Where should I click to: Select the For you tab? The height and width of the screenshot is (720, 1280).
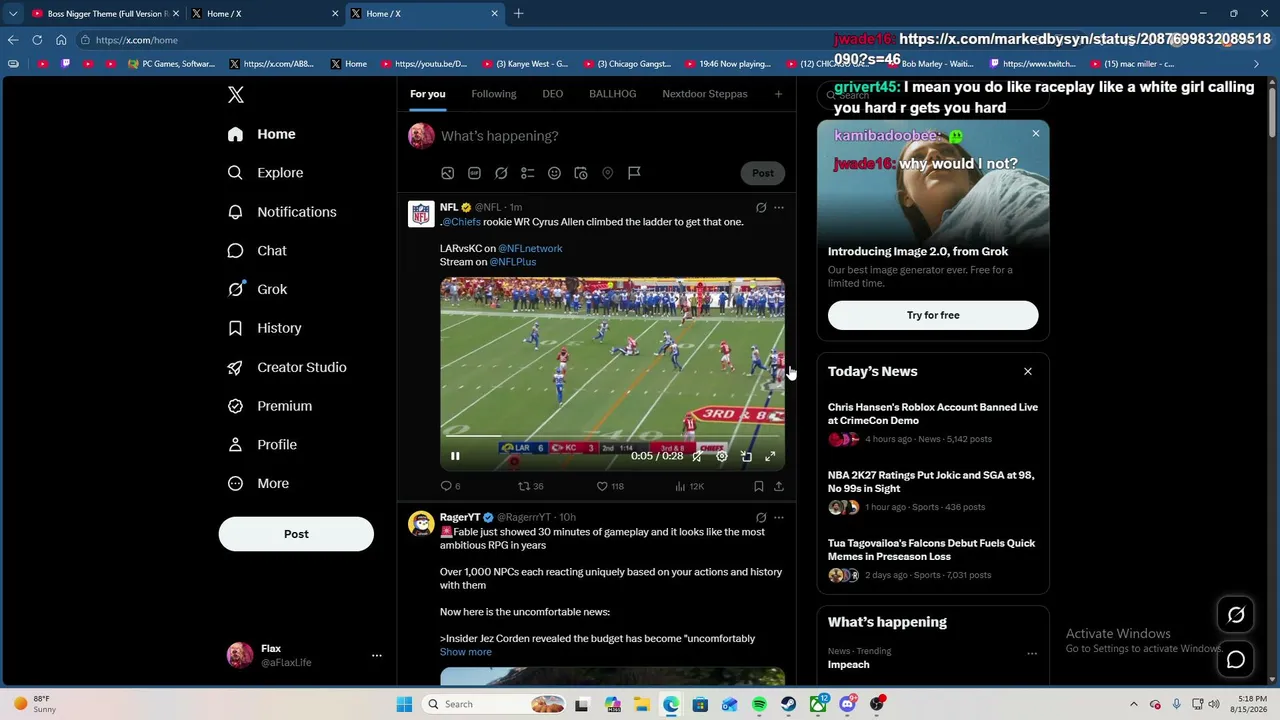[427, 94]
